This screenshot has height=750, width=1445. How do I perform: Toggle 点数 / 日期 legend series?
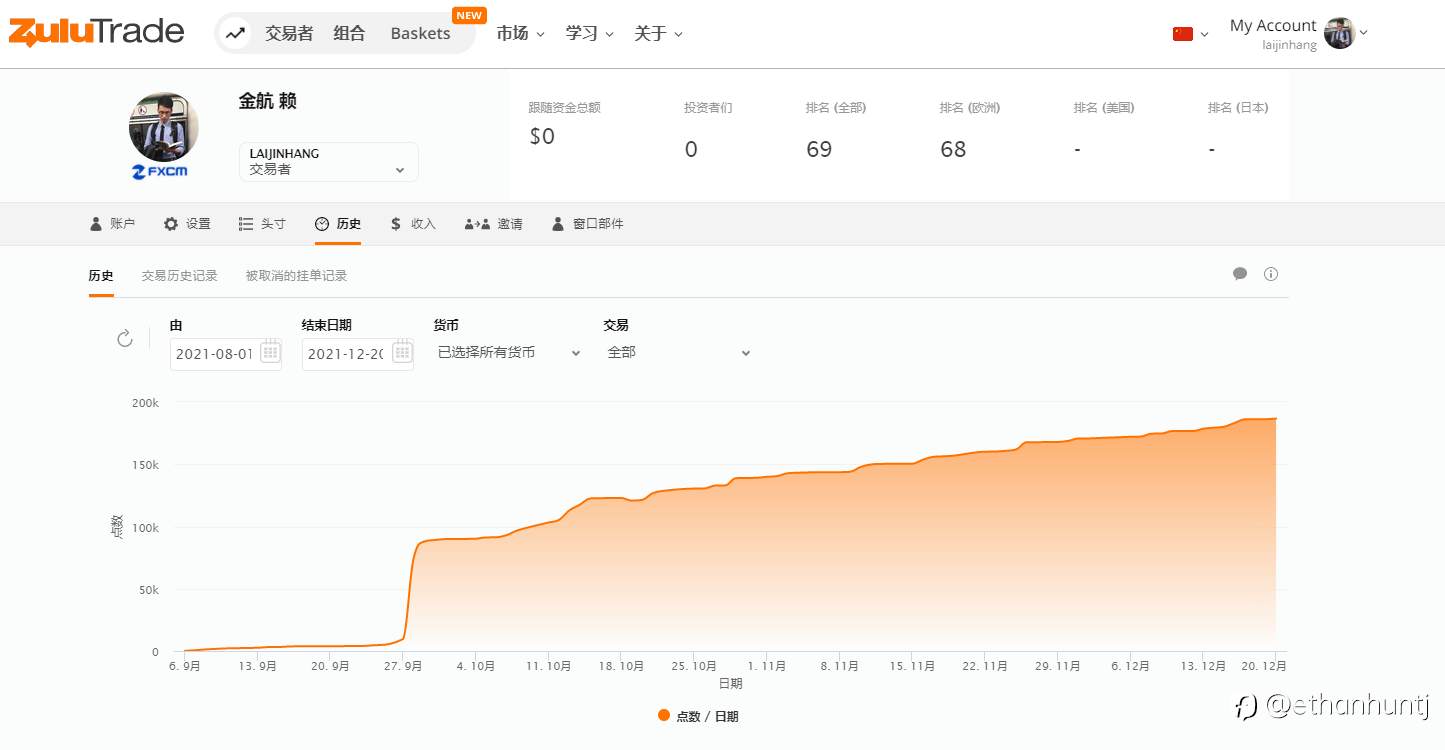click(698, 716)
